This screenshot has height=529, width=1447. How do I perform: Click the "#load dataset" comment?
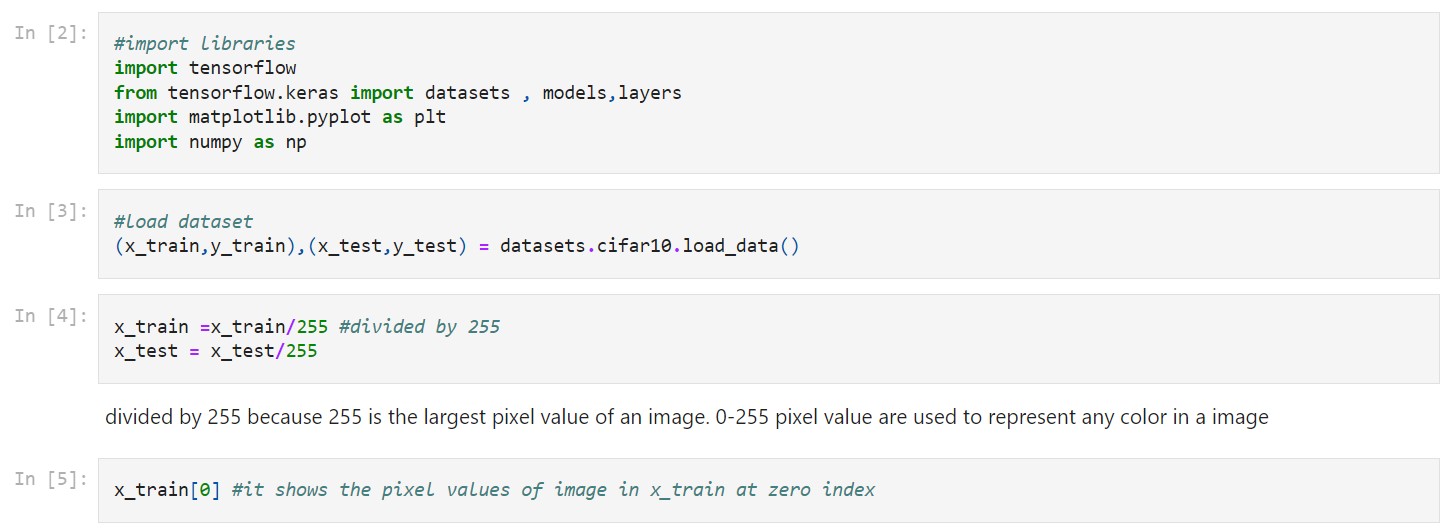pos(183,221)
